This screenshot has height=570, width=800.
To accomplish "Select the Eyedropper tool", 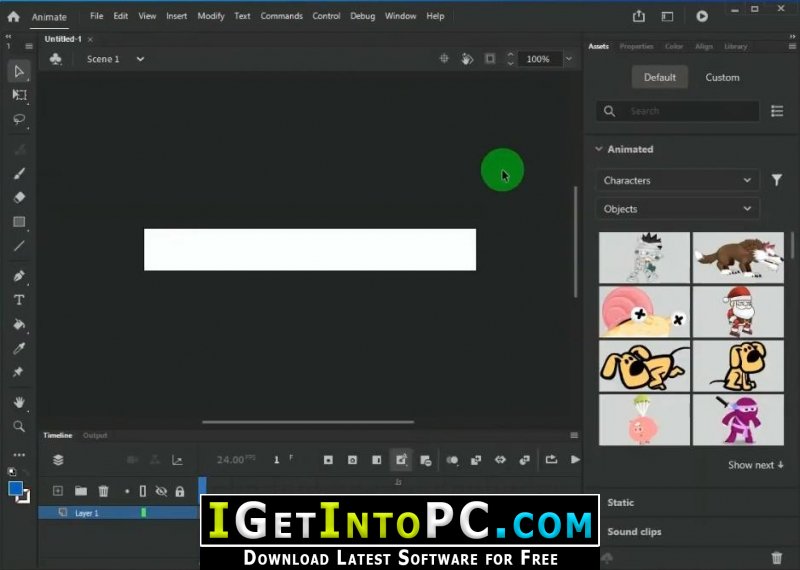I will [x=19, y=349].
